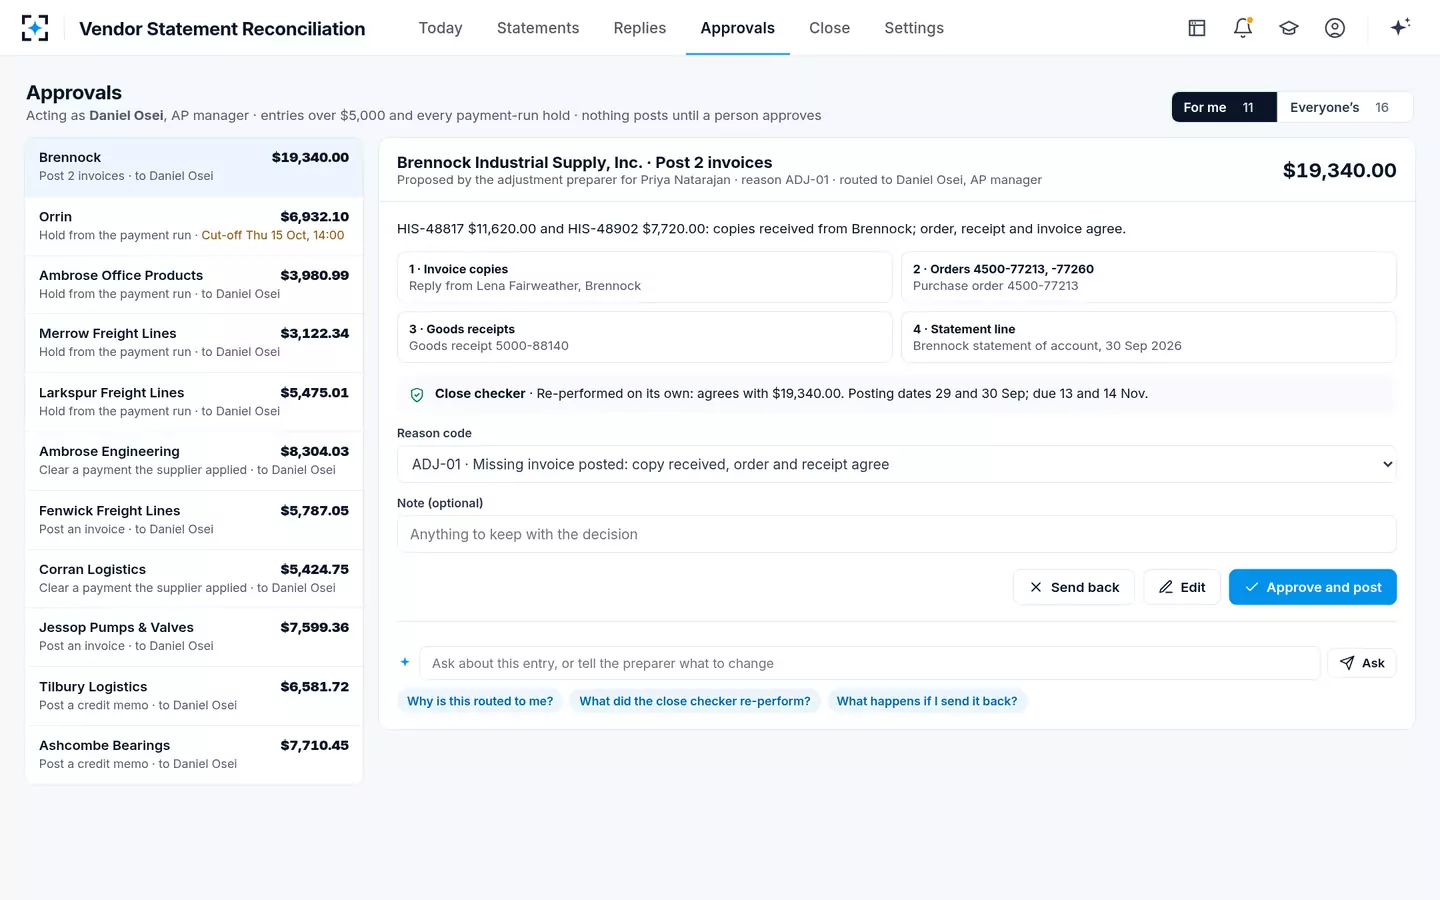Open the layout panel icon in header
The image size is (1440, 900).
(x=1197, y=28)
